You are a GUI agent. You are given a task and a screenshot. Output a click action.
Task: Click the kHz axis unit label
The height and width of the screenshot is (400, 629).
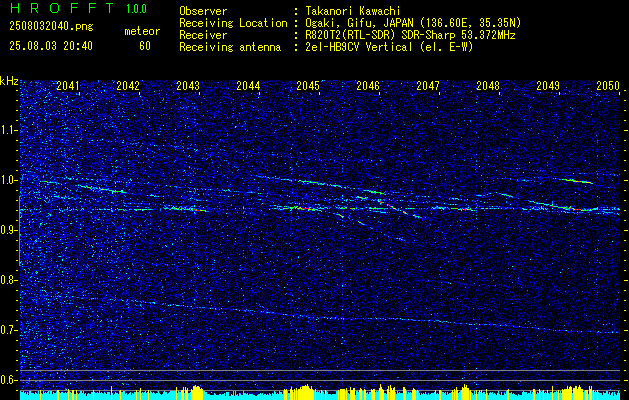click(x=9, y=81)
